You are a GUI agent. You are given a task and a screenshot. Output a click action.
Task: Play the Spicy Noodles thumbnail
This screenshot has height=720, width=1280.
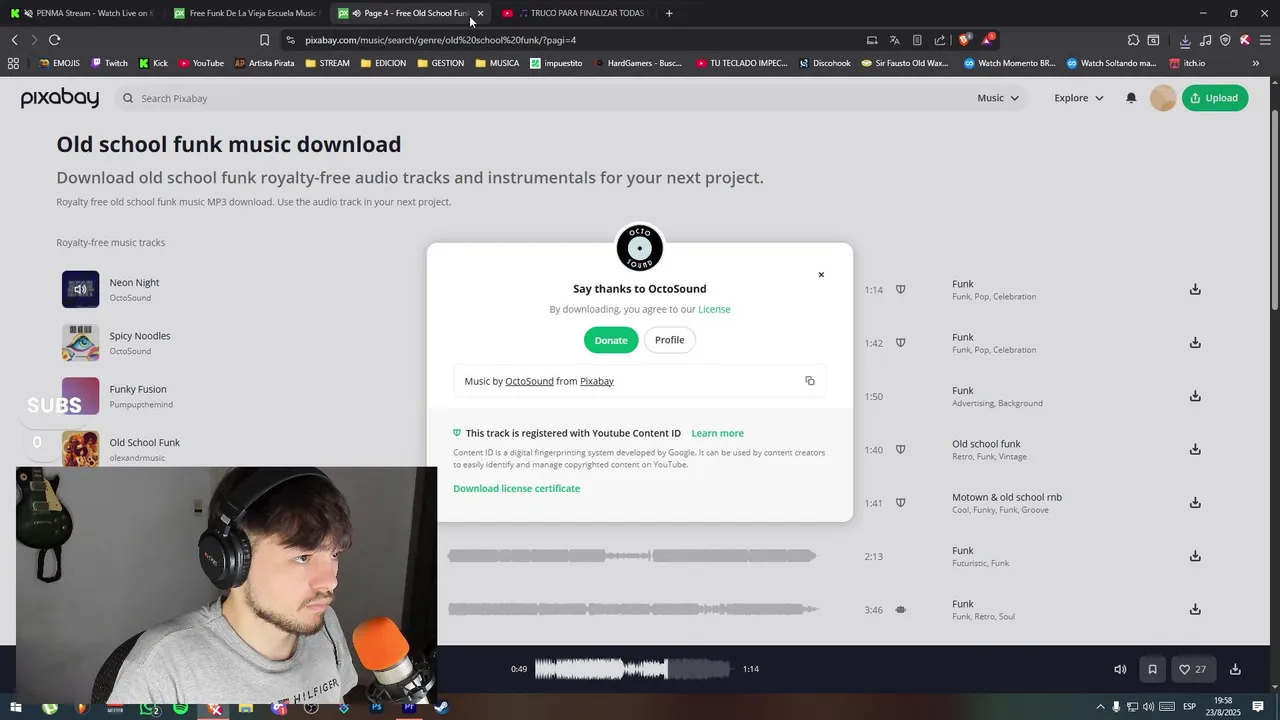[80, 343]
